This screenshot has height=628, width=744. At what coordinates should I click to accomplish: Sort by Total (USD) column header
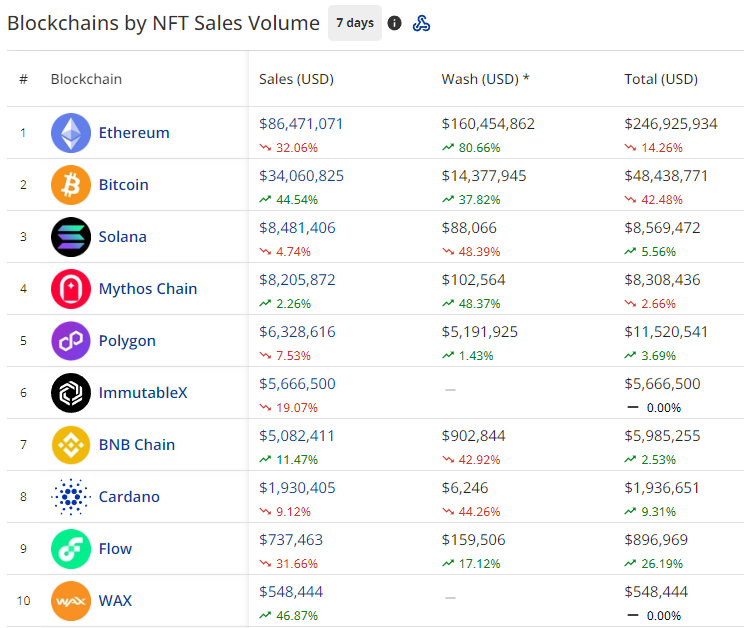(661, 79)
